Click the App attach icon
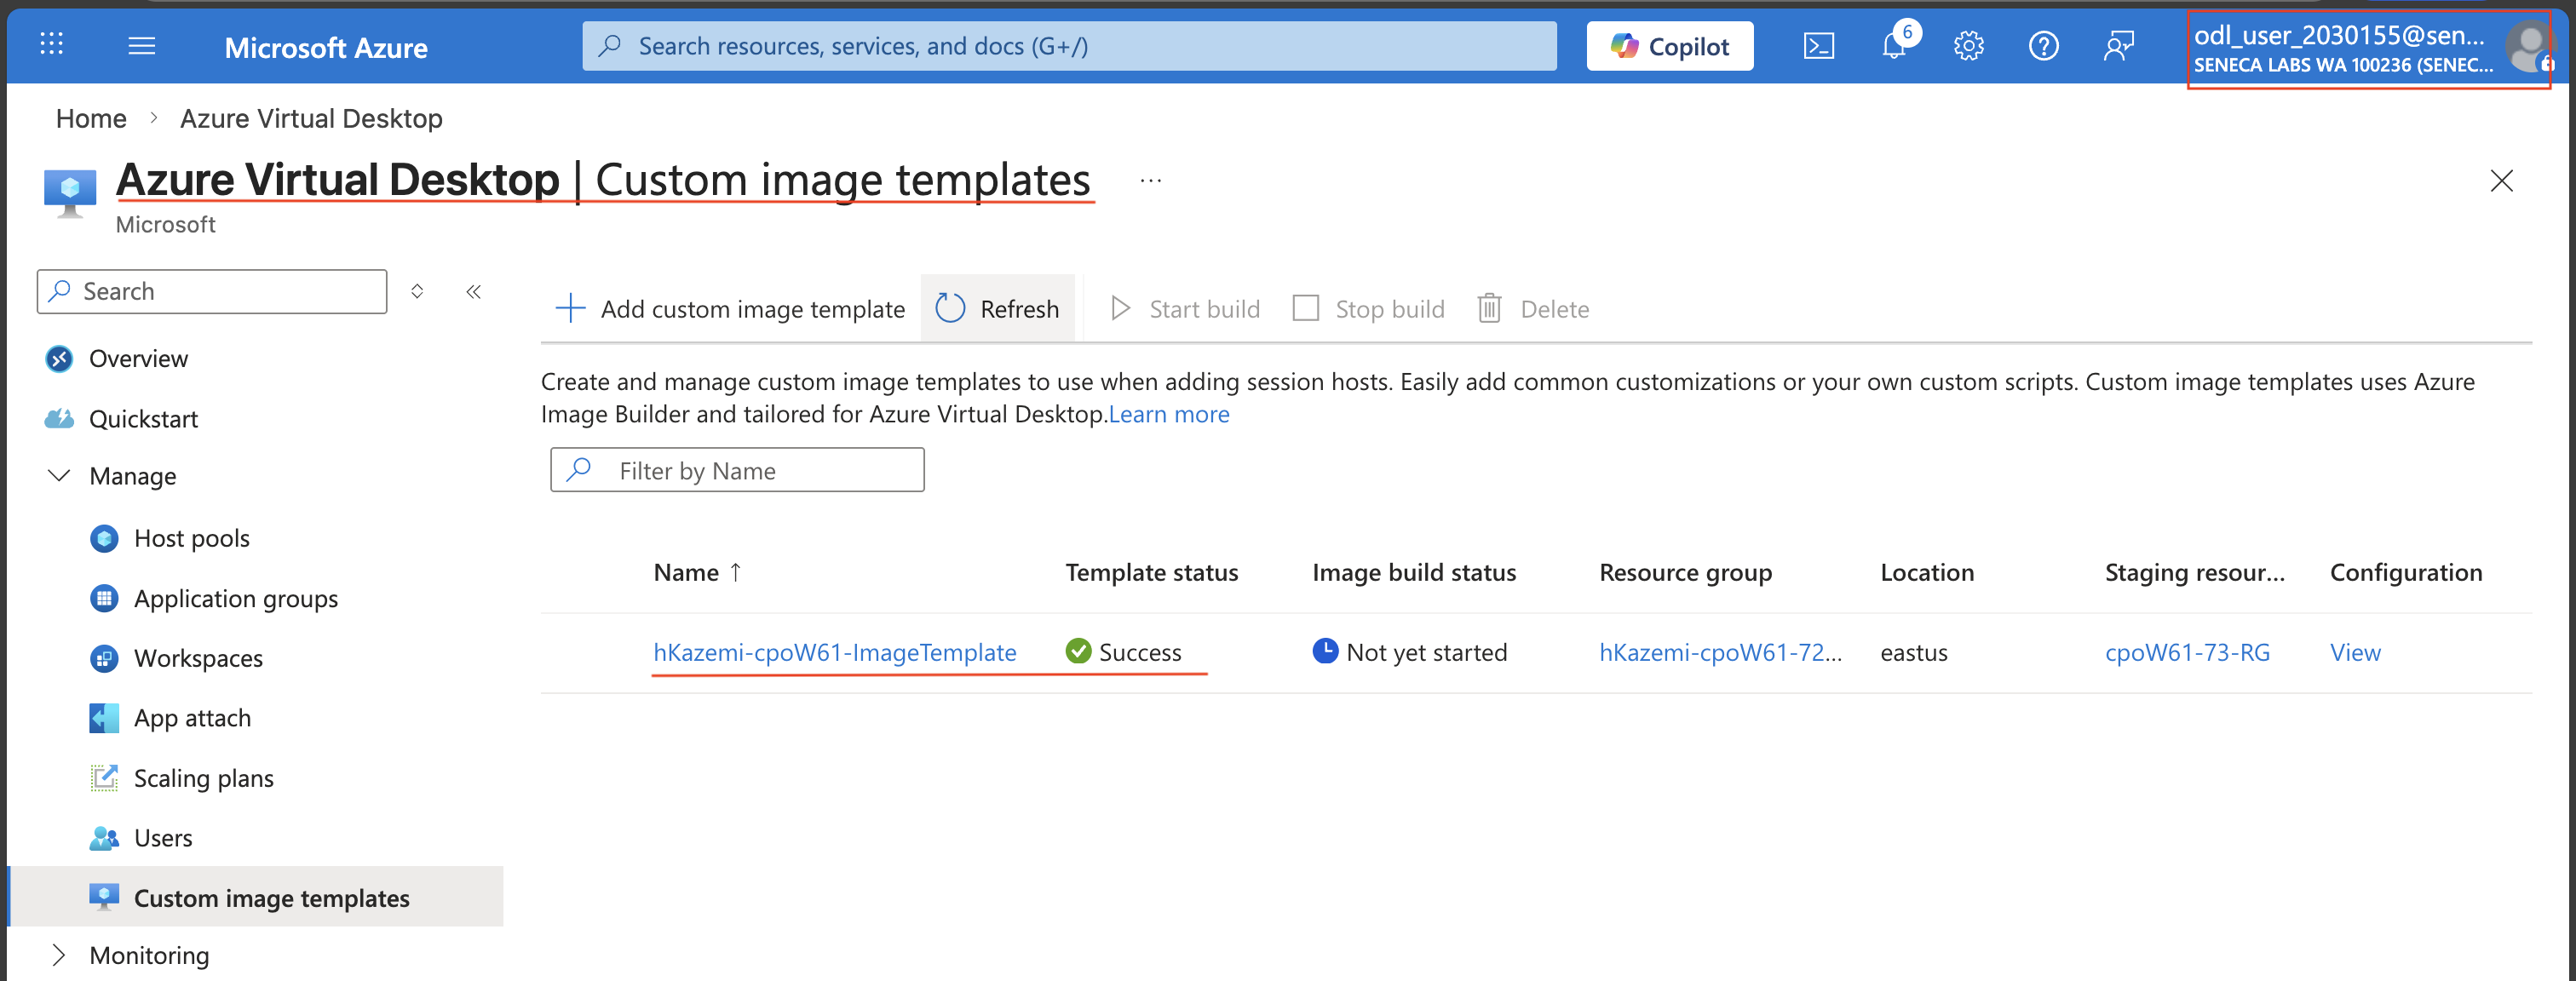 [104, 718]
